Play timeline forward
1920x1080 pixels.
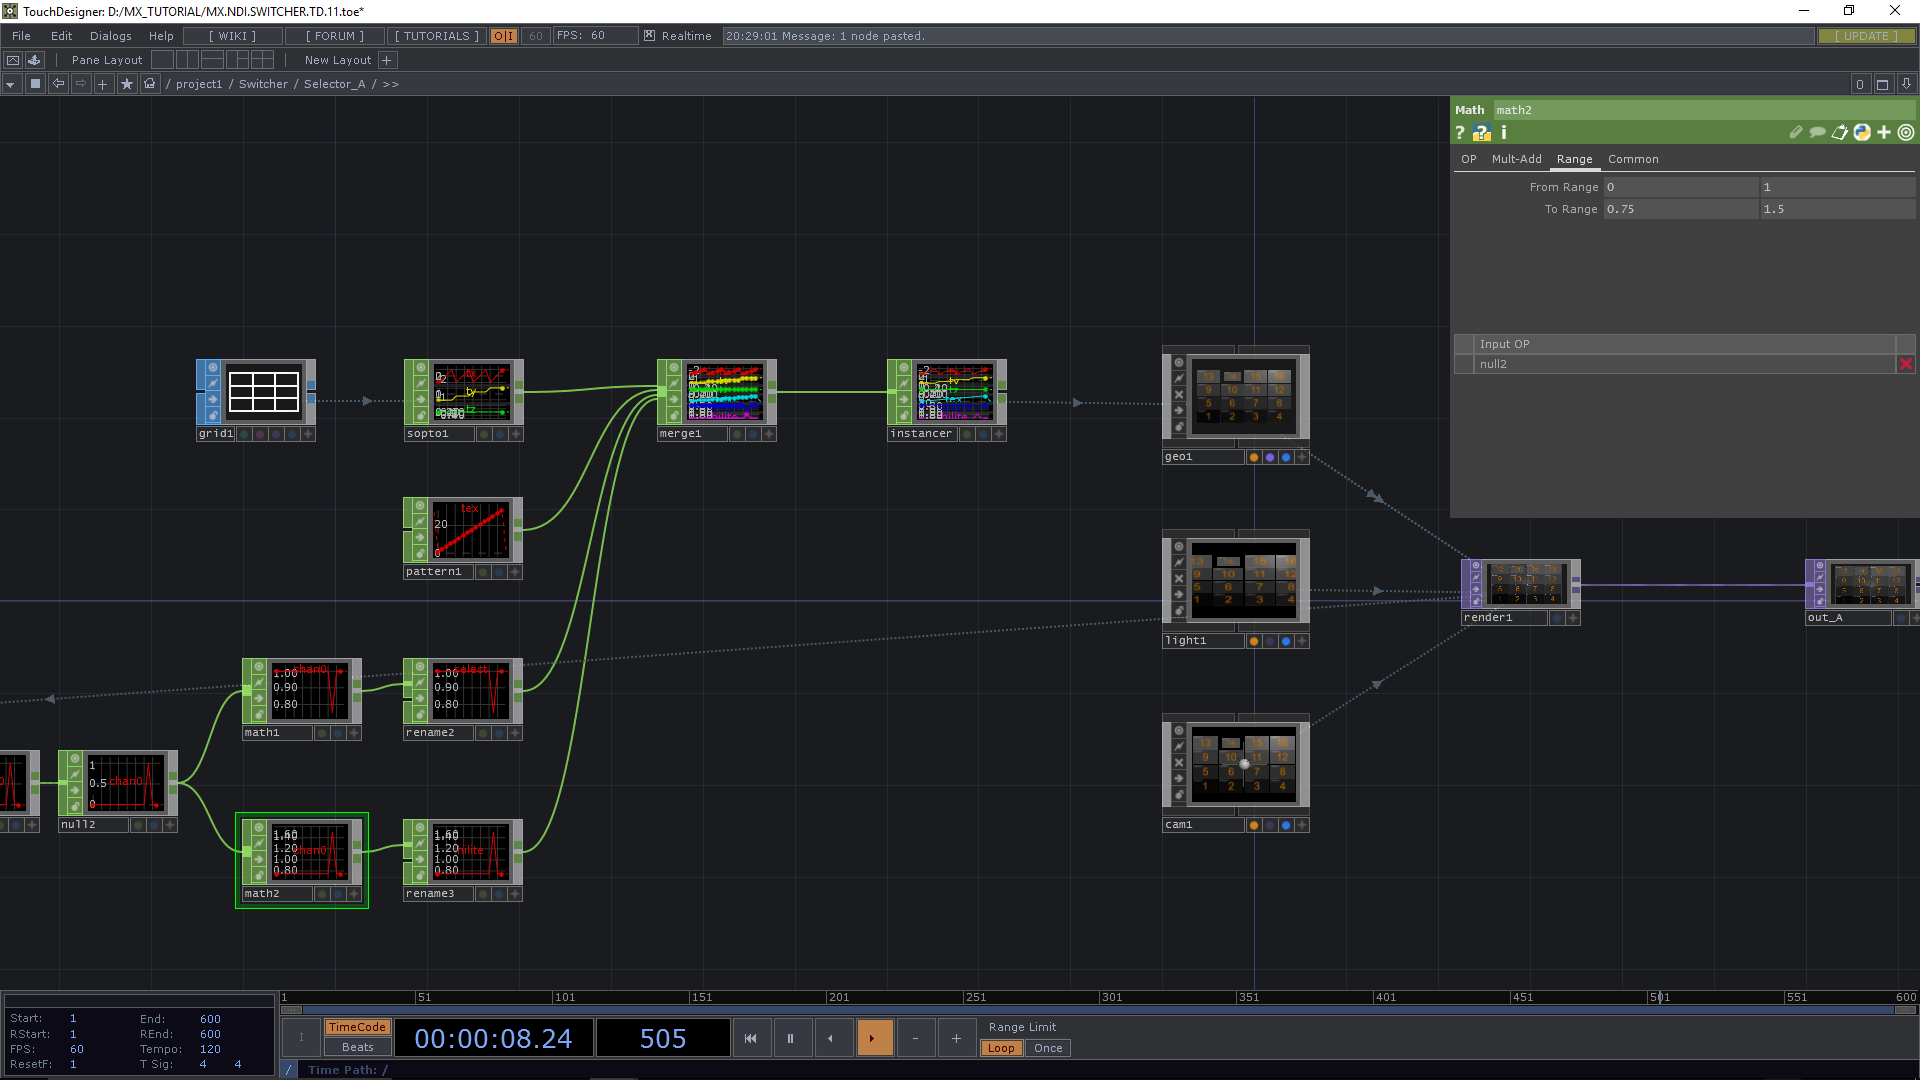874,1038
